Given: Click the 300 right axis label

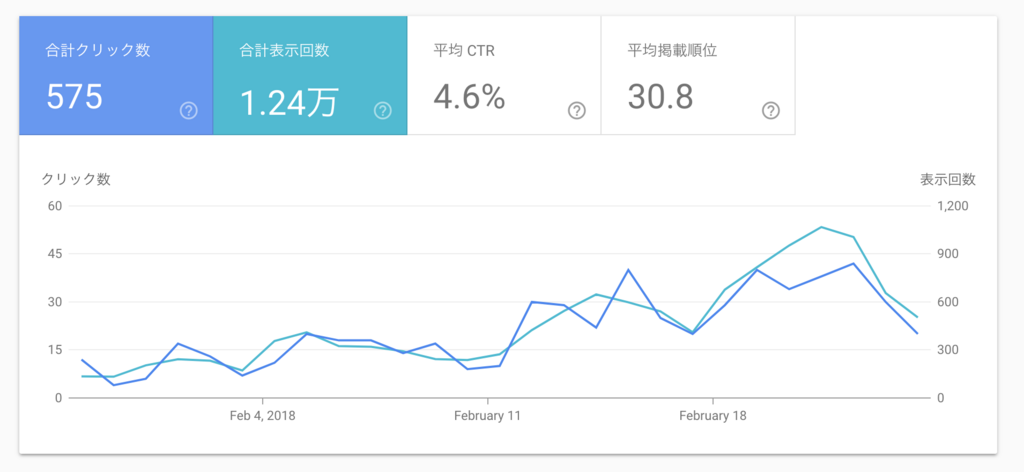Looking at the screenshot, I should [947, 350].
